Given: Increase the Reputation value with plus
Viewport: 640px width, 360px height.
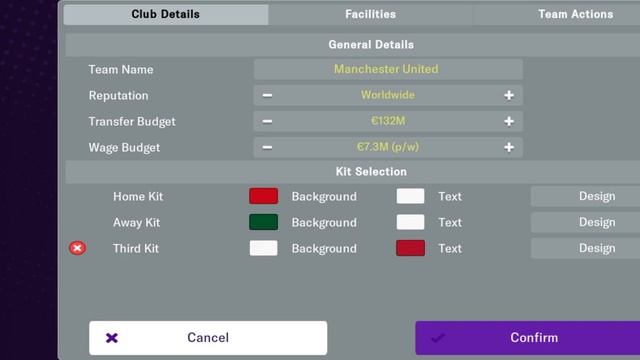Looking at the screenshot, I should tap(509, 96).
